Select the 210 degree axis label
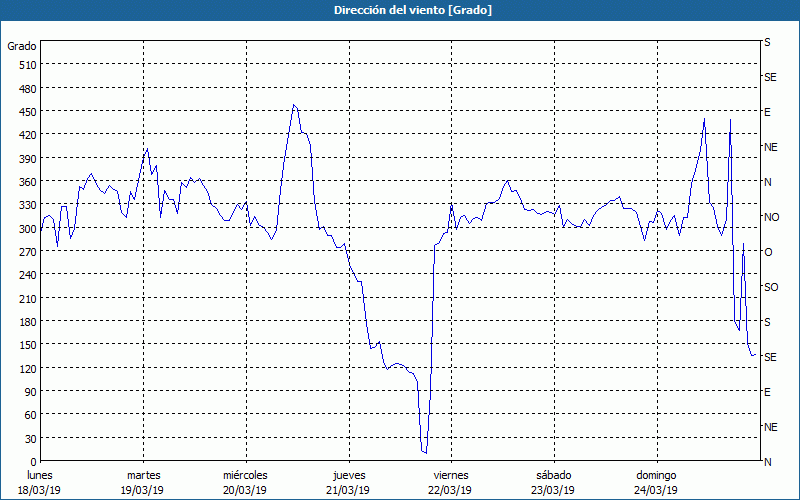 pos(29,299)
